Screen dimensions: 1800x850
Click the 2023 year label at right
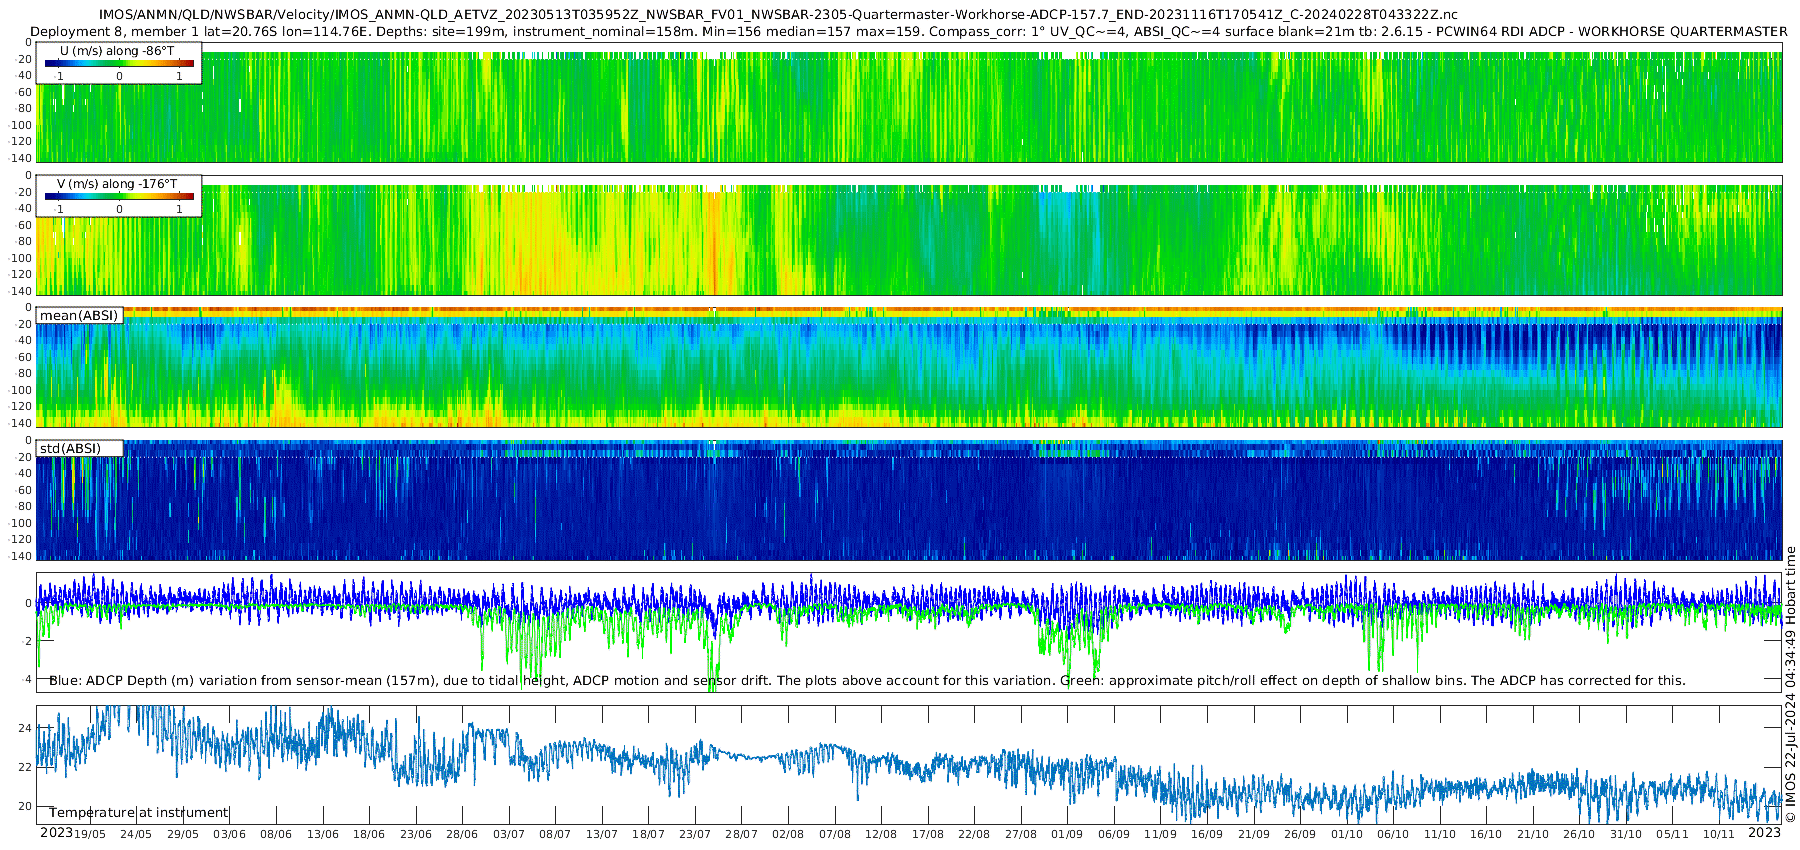(1764, 833)
